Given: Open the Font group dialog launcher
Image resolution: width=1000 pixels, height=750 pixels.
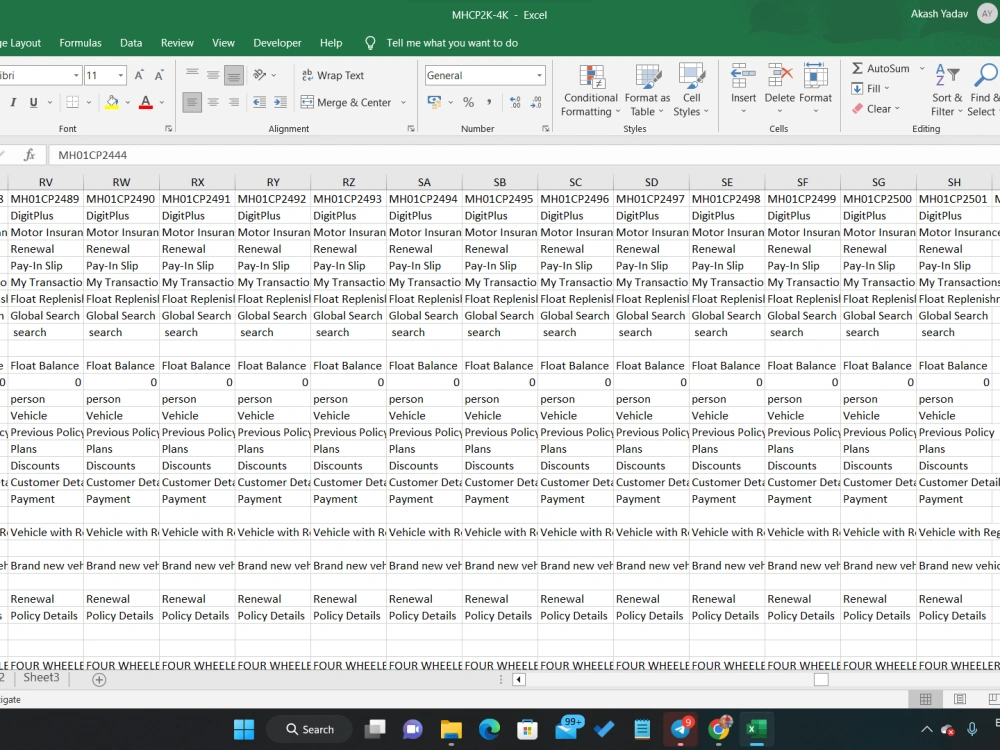Looking at the screenshot, I should click(x=168, y=129).
